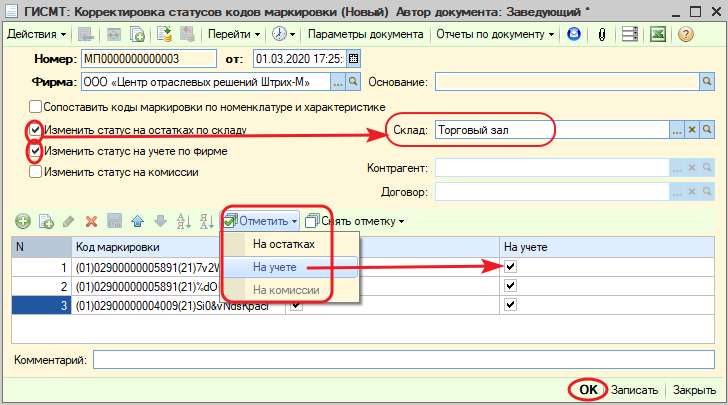This screenshot has width=728, height=405.
Task: Enable 'Сопоставить коды маркировки по номенклатуре' checkbox
Action: pos(36,106)
